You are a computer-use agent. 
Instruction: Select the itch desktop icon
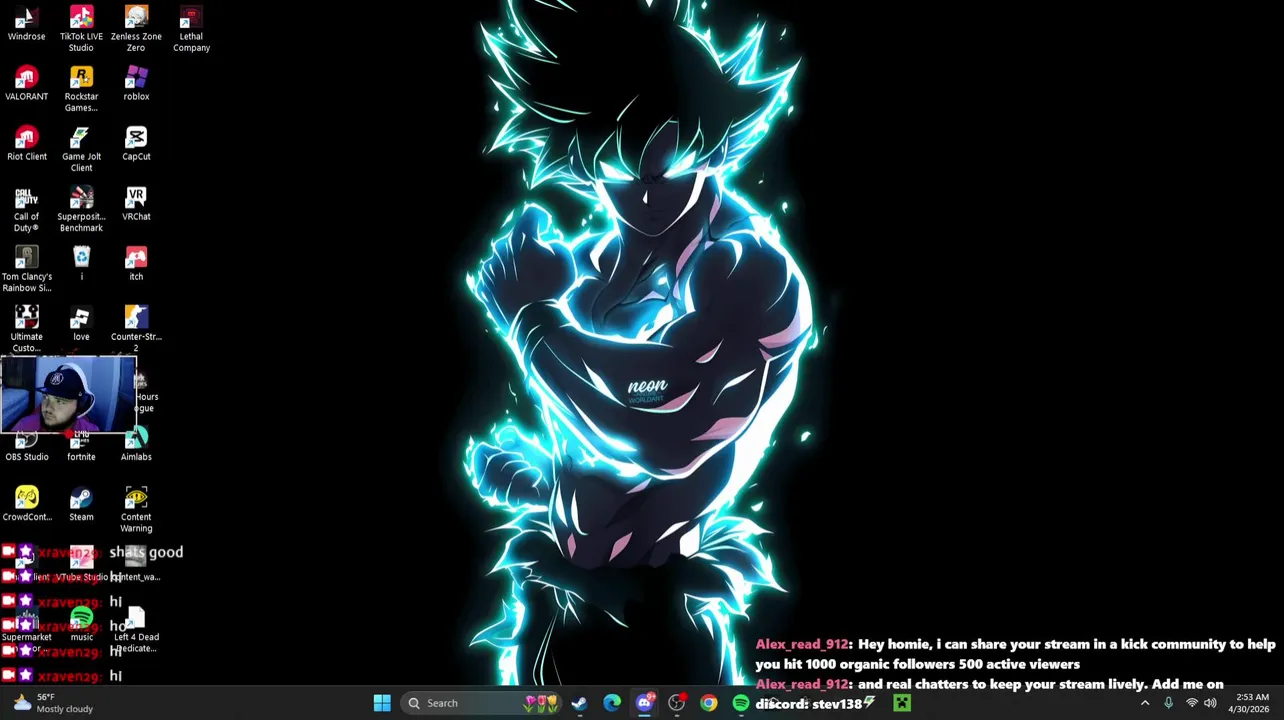(136, 264)
